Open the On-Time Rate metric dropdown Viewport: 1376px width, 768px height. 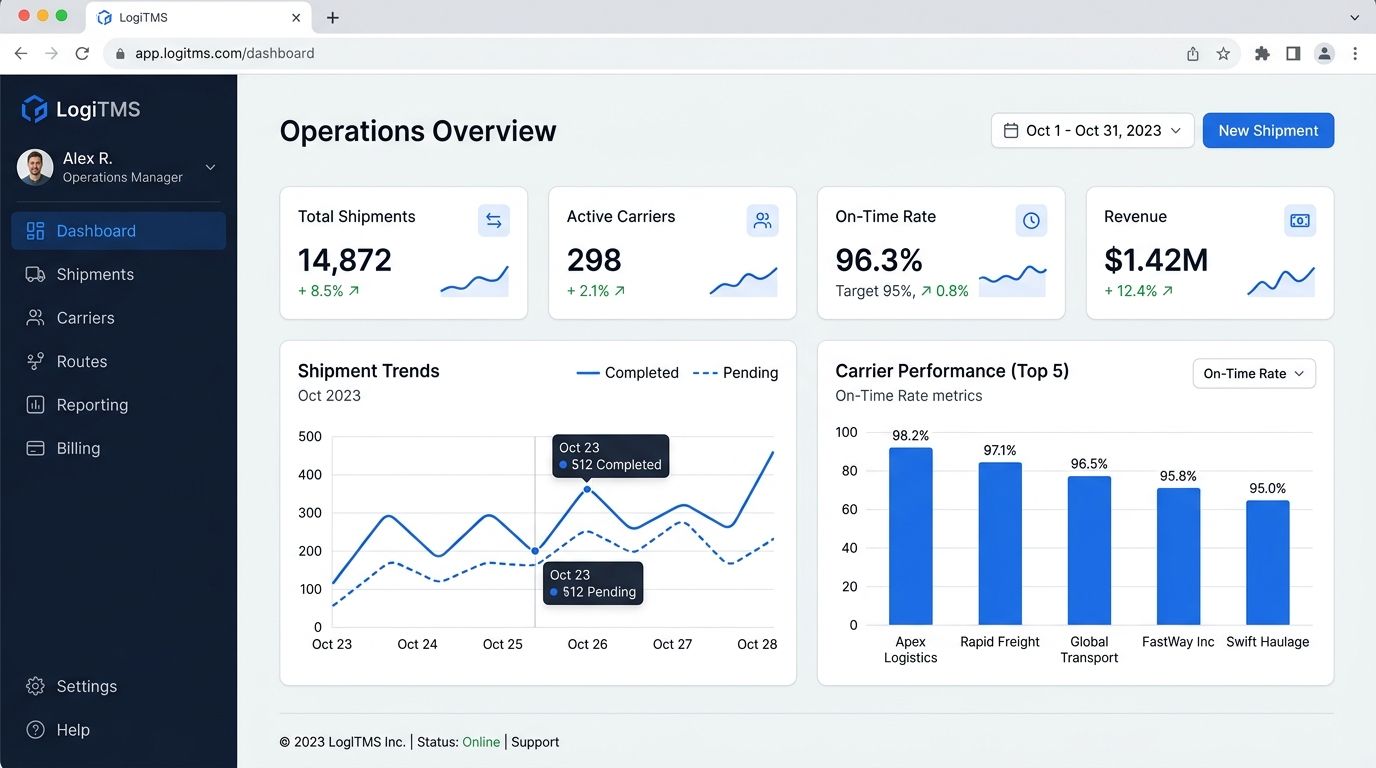point(1254,374)
